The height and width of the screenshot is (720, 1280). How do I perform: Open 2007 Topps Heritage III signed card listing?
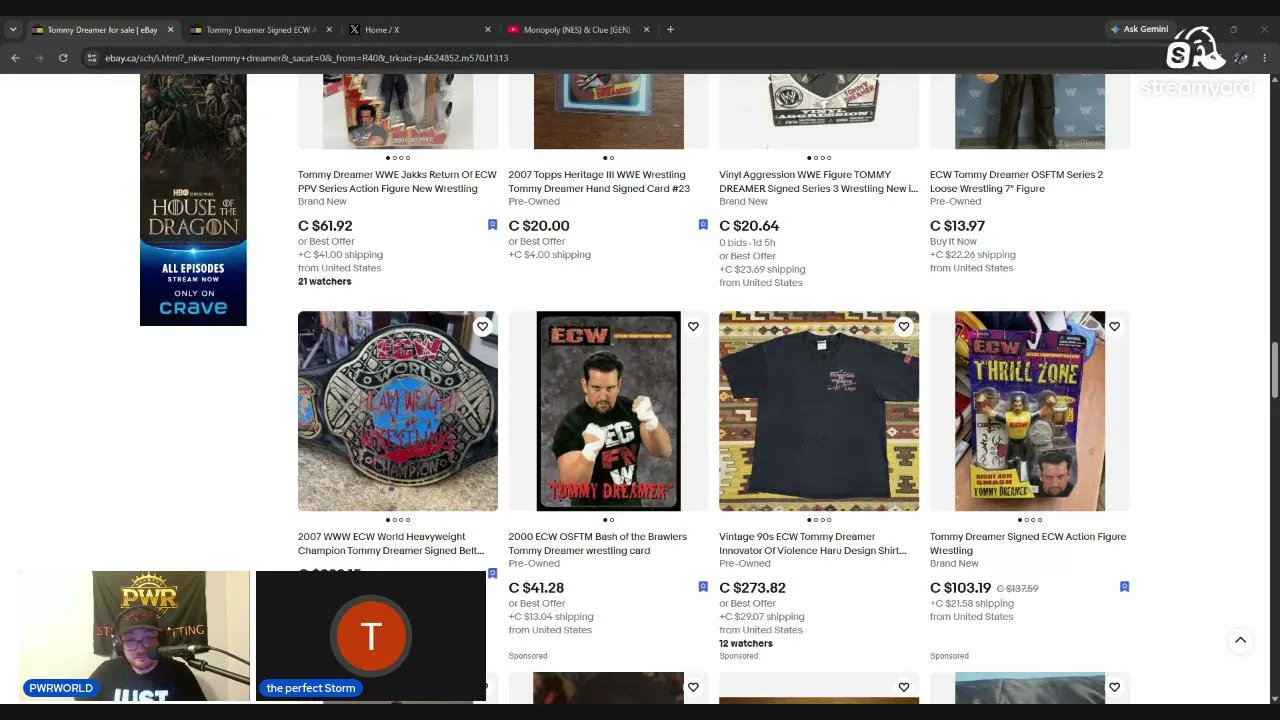[x=599, y=181]
